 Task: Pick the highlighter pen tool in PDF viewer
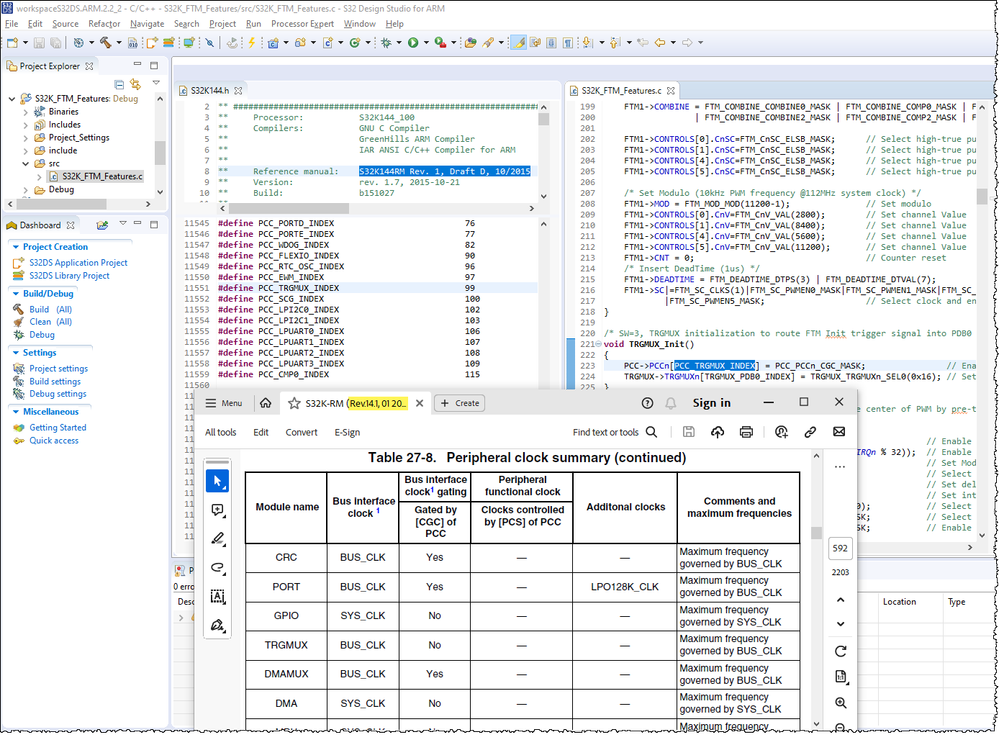[x=218, y=538]
